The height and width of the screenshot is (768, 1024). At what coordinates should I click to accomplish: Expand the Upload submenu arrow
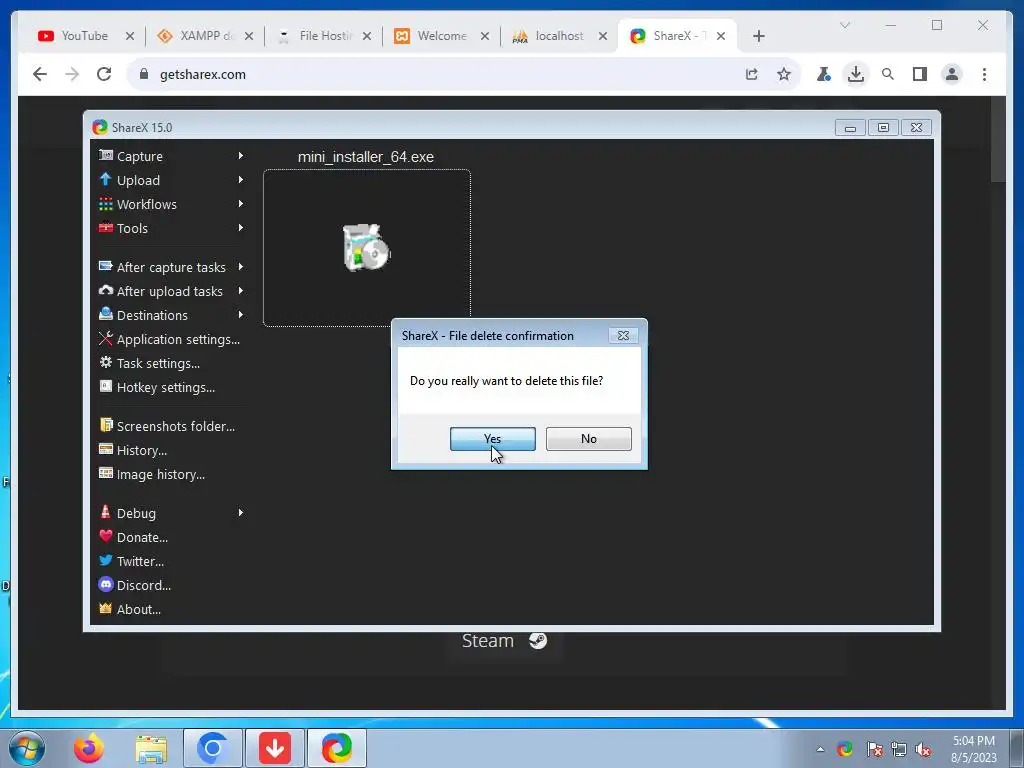click(x=241, y=180)
